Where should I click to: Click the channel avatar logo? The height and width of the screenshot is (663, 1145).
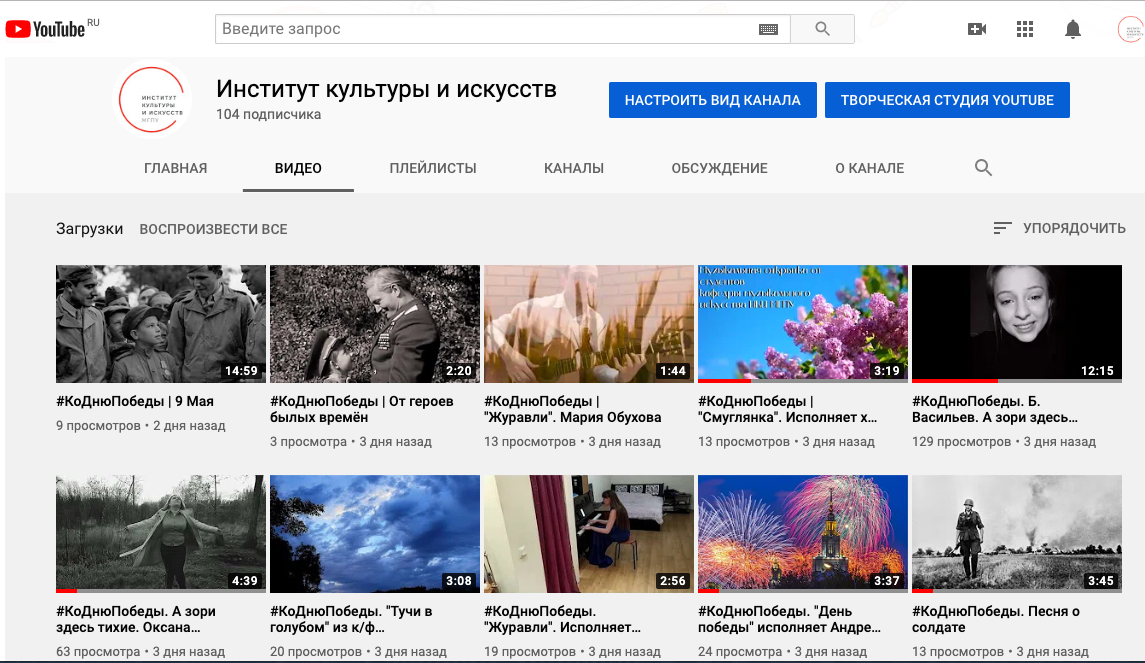pyautogui.click(x=155, y=100)
